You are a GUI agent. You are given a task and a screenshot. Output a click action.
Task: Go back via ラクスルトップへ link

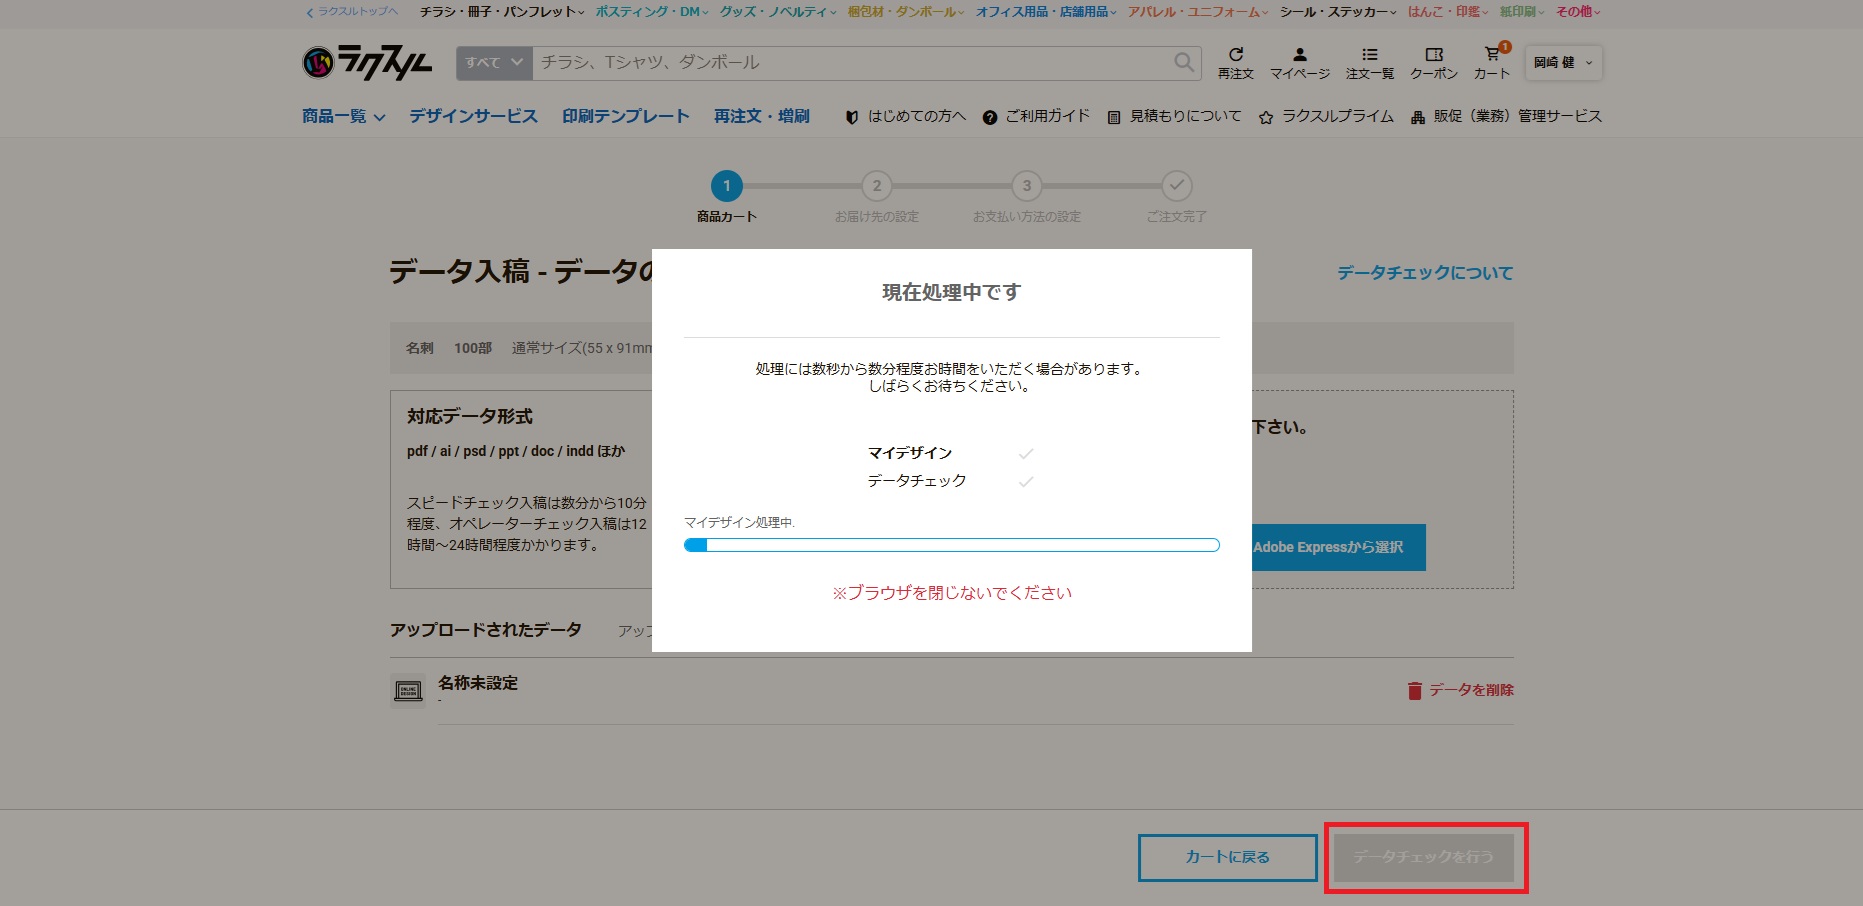[x=352, y=12]
